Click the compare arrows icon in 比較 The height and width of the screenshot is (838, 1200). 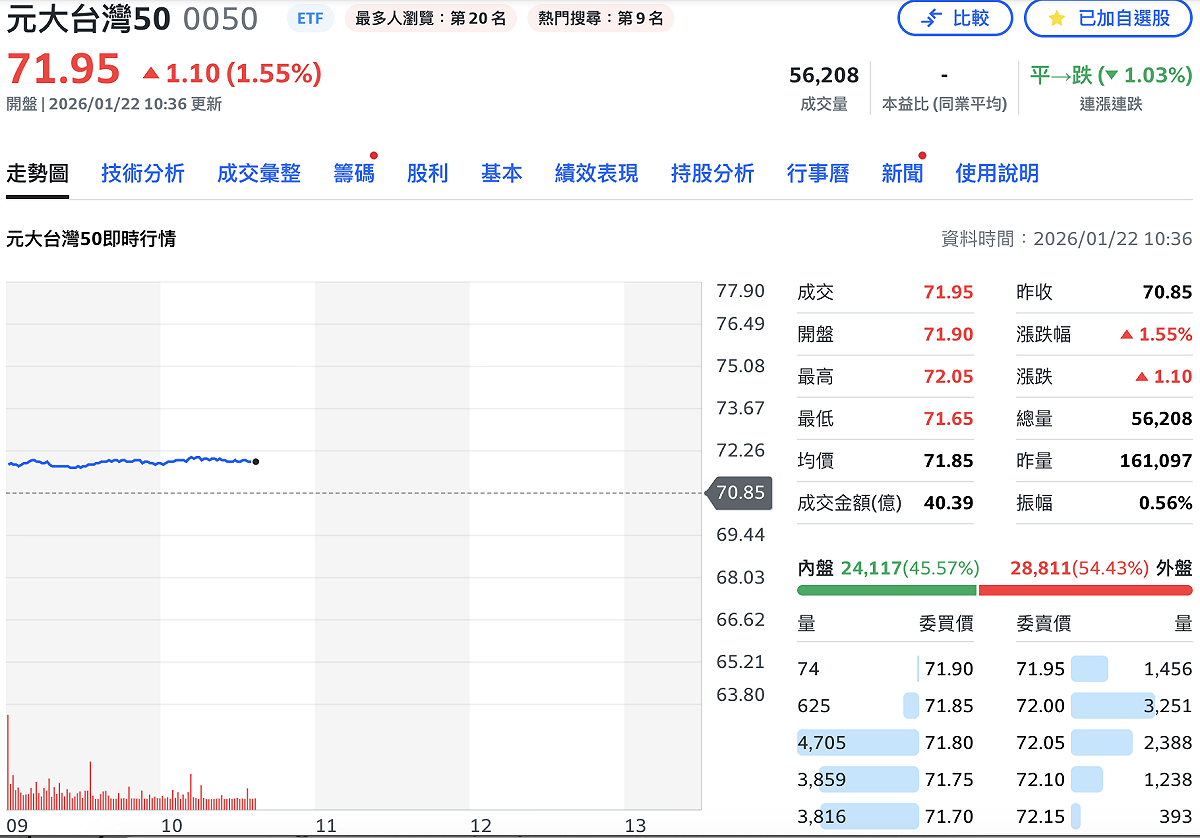pos(931,18)
